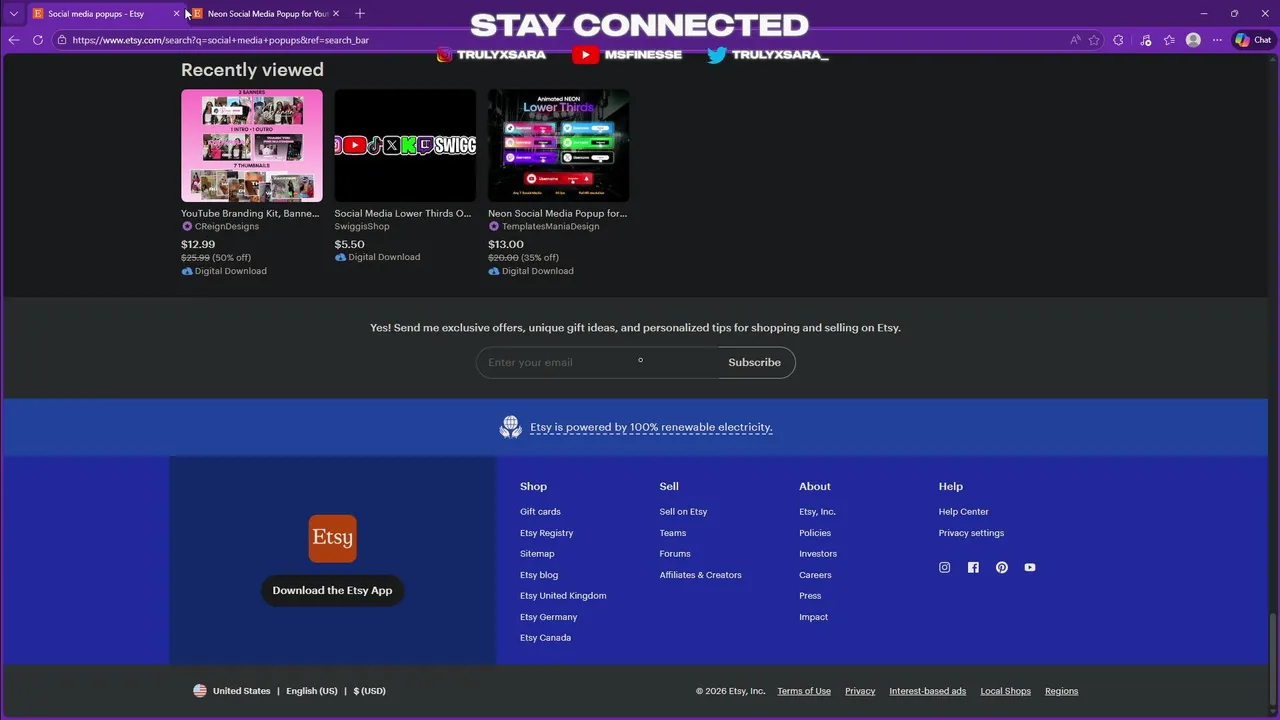
Task: Open the footer Privacy link
Action: click(x=860, y=691)
